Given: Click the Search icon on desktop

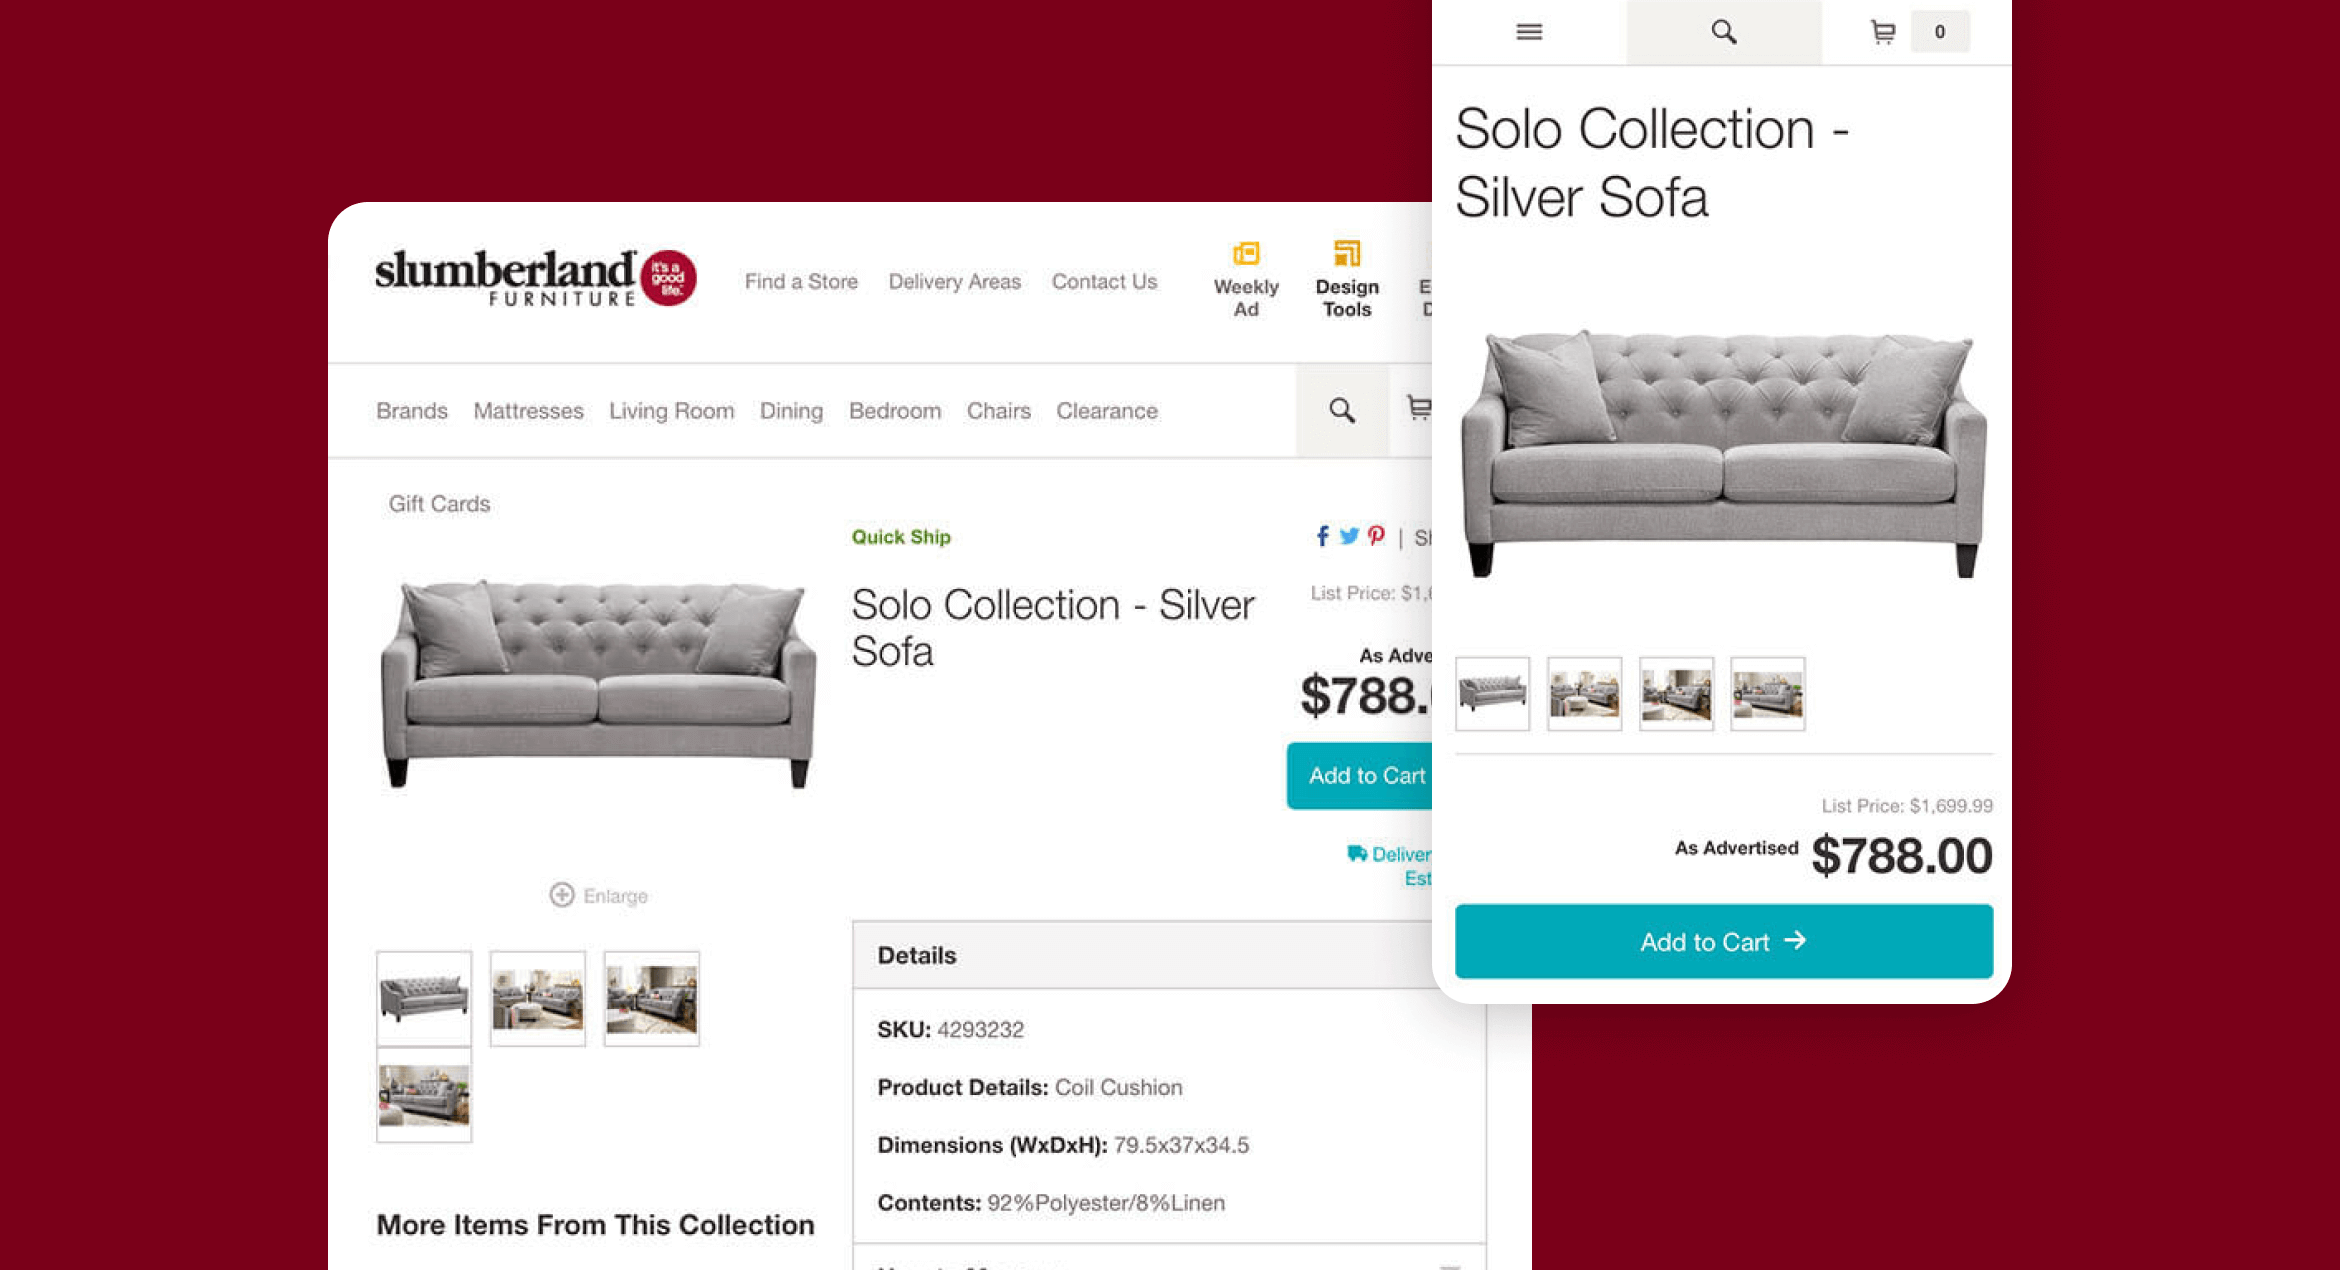Looking at the screenshot, I should [x=1341, y=411].
